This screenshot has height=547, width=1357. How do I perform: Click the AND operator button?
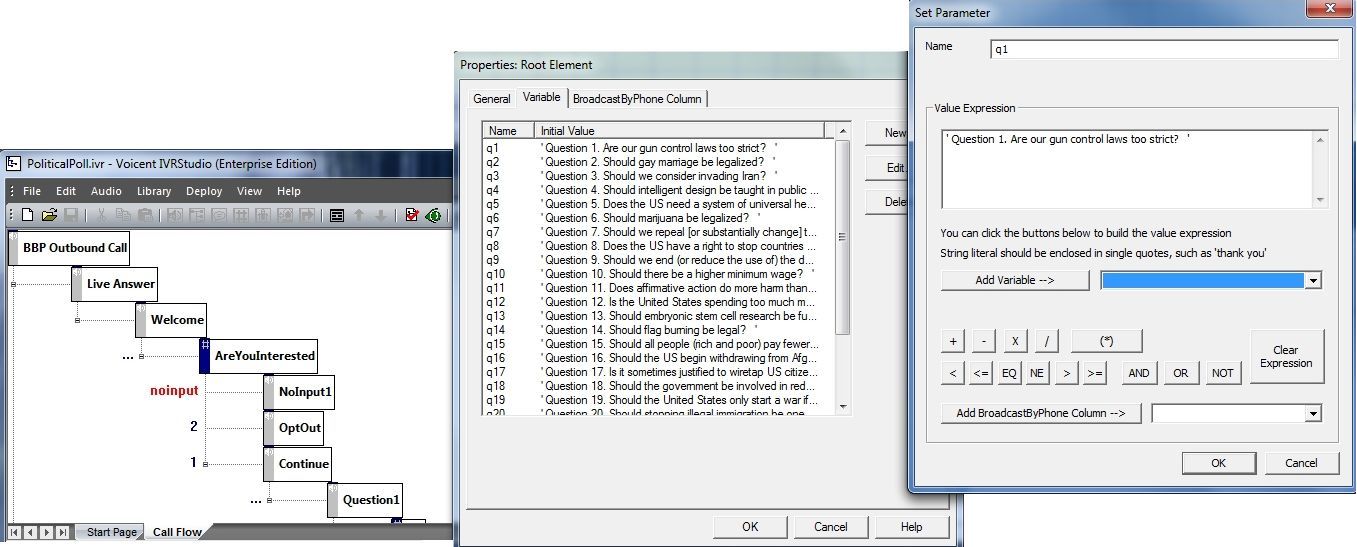click(1138, 373)
